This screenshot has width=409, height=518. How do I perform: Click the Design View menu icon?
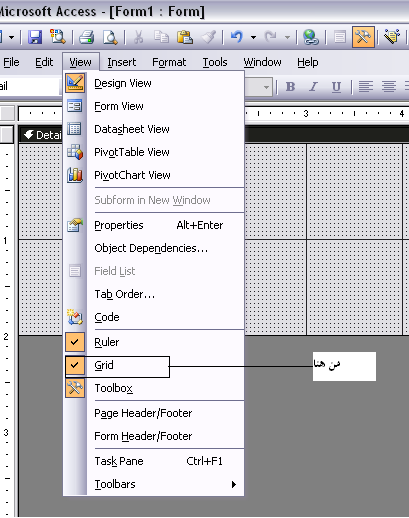tap(75, 83)
